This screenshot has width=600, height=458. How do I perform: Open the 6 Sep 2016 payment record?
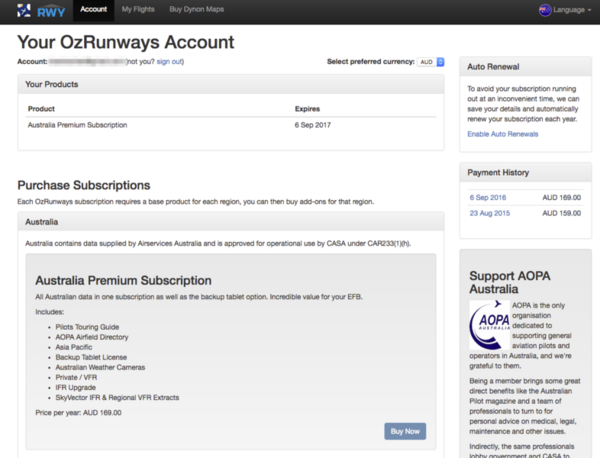489,197
